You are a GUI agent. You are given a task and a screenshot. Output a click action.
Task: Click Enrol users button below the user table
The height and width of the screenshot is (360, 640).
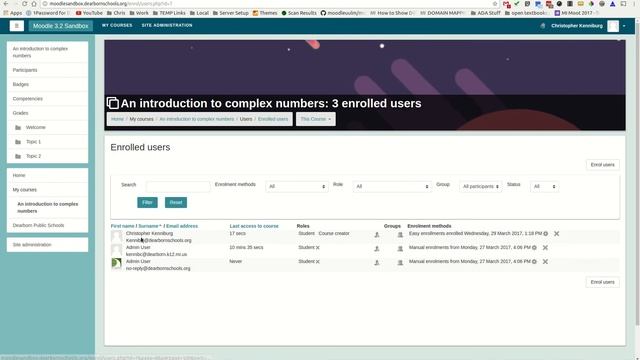click(602, 282)
